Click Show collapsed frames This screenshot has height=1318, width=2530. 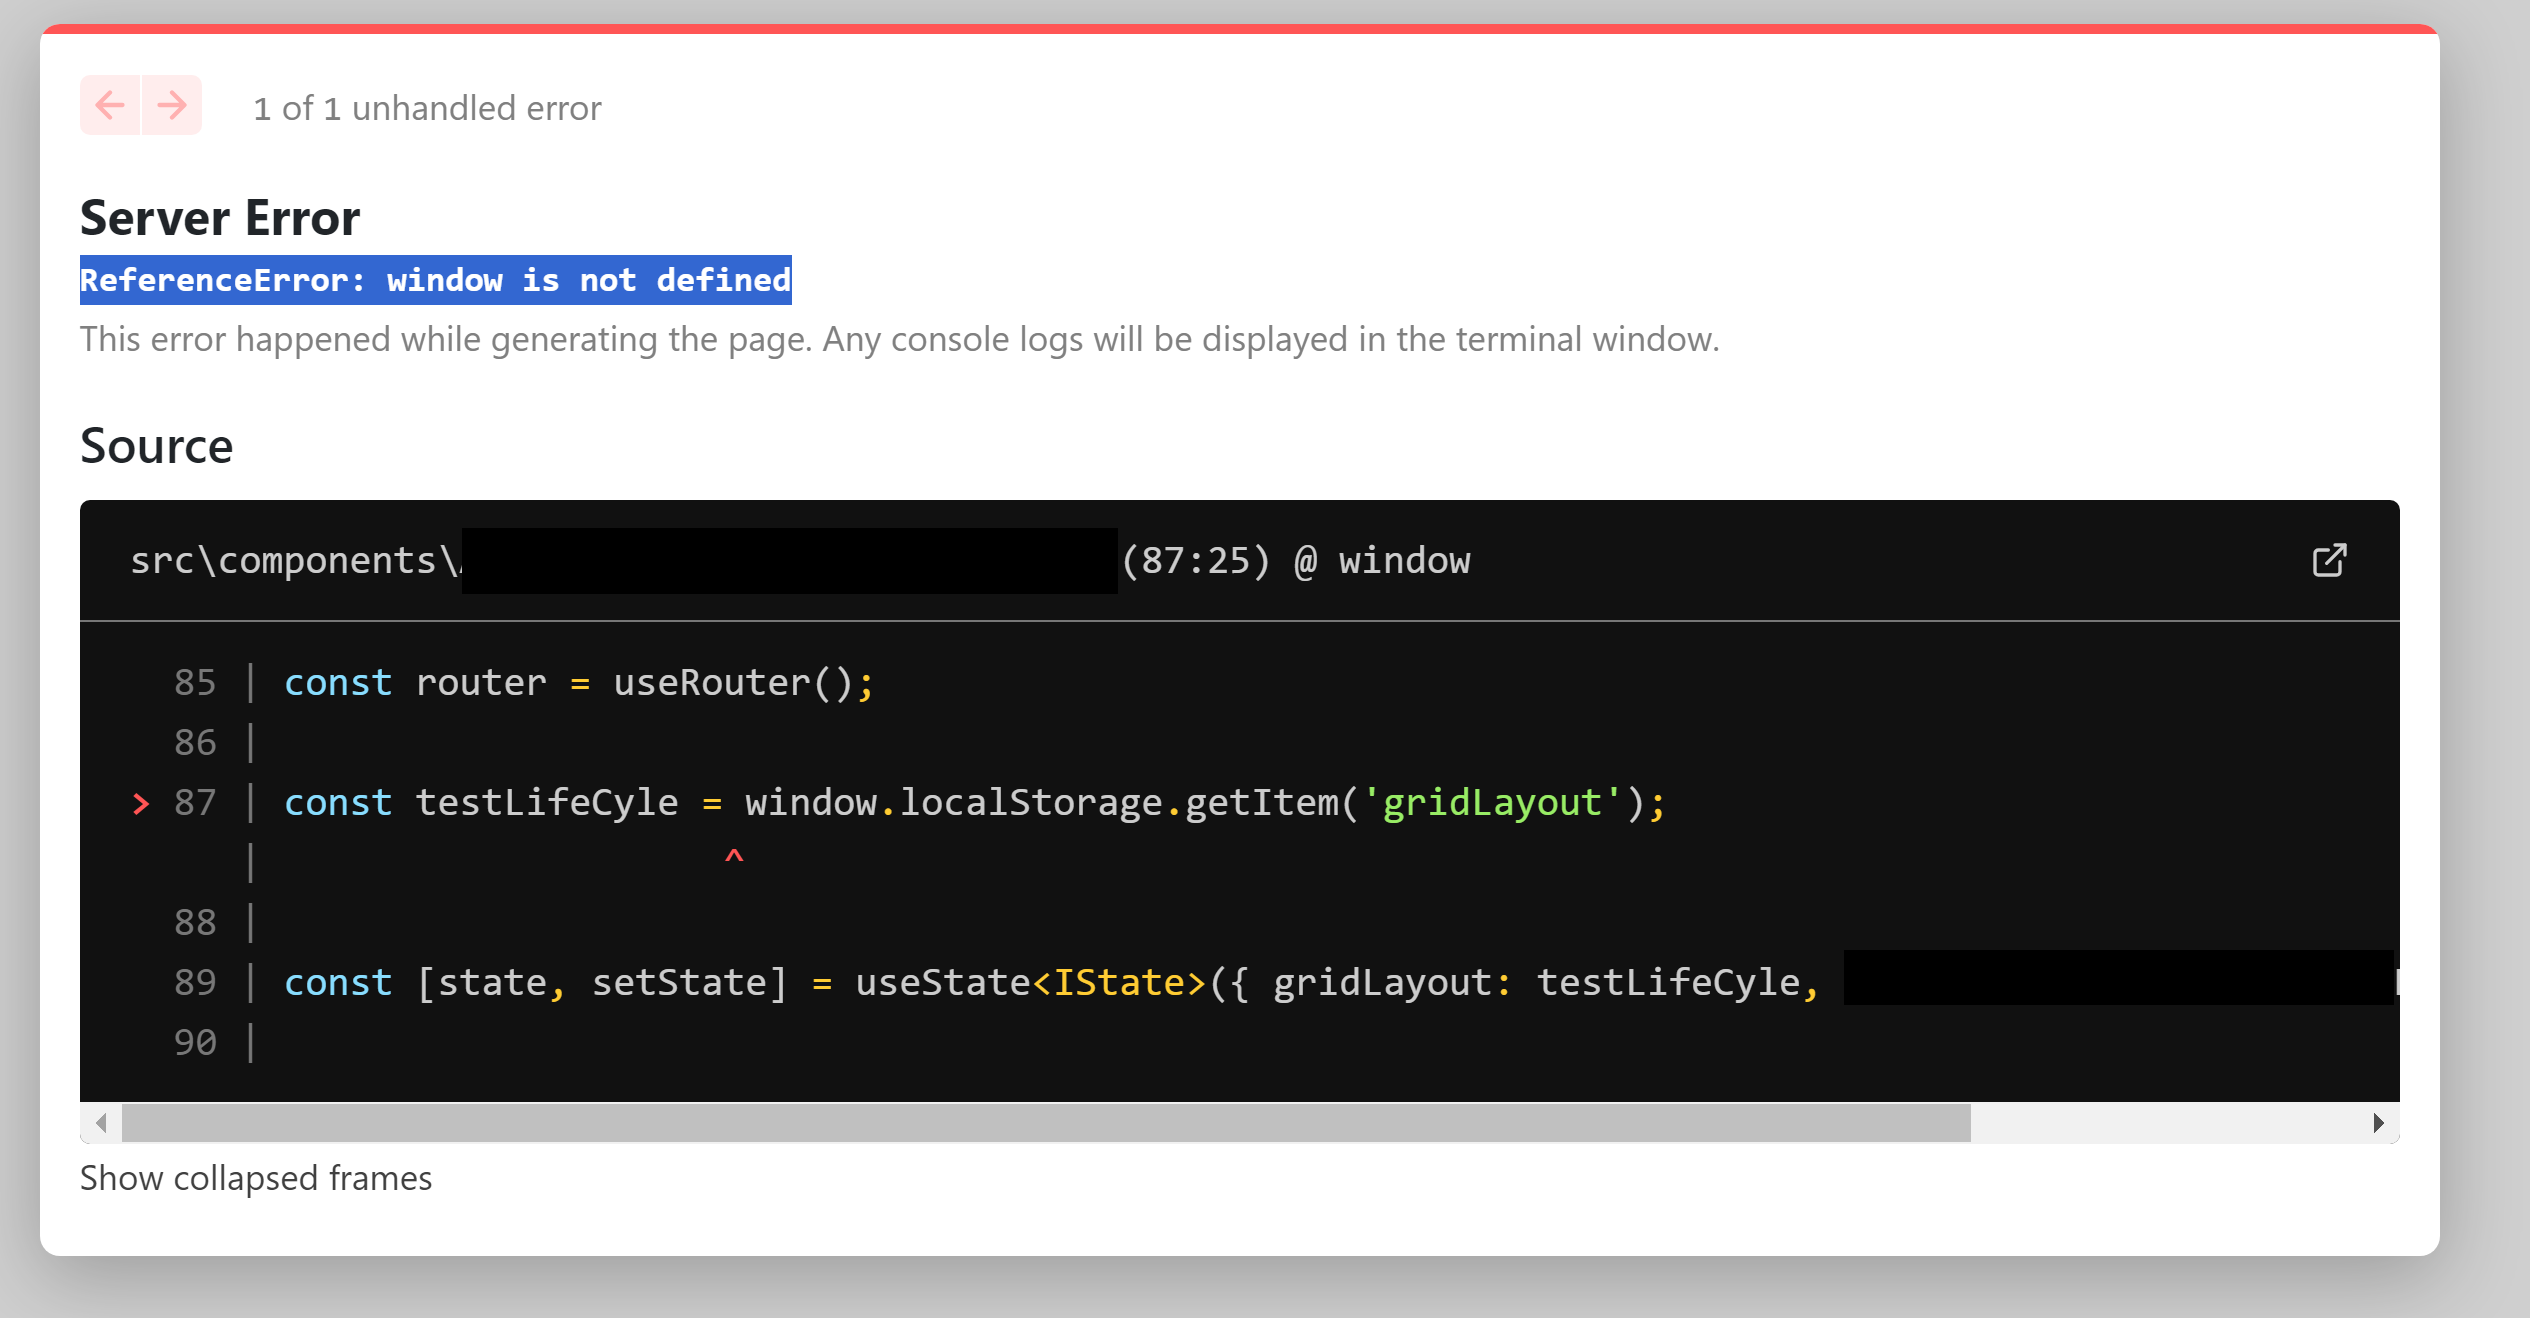[256, 1178]
